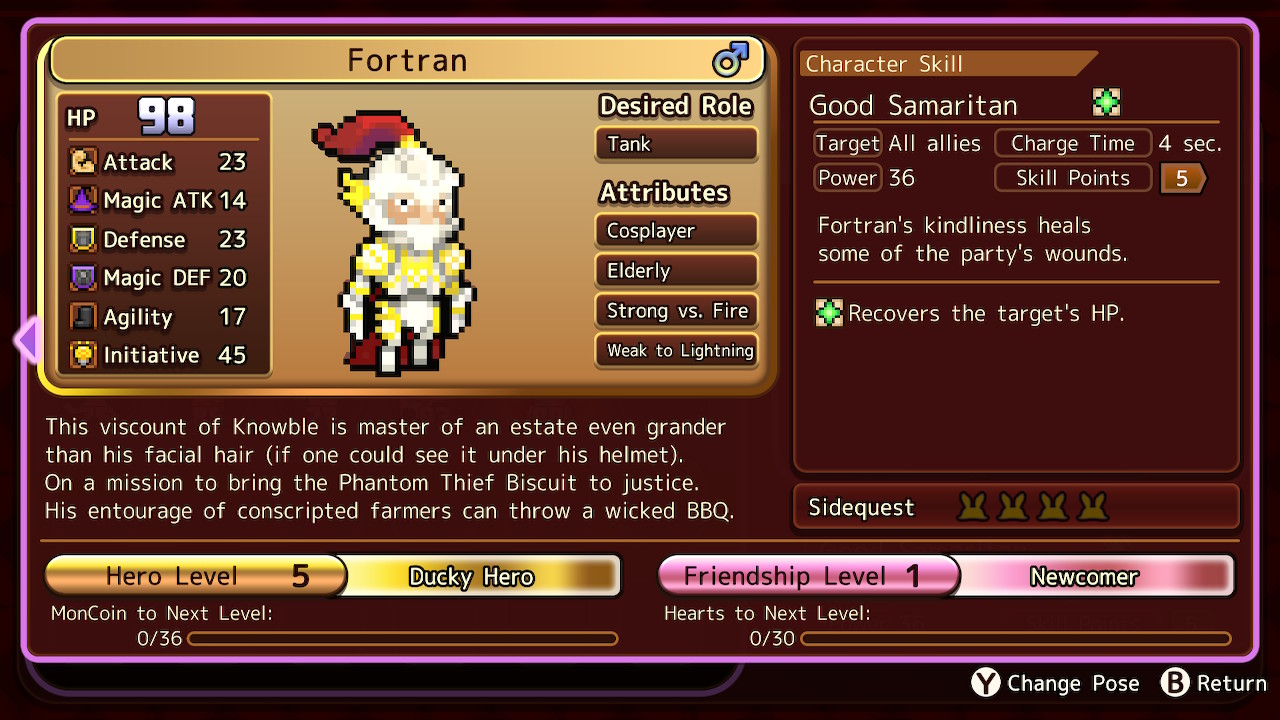1280x720 pixels.
Task: Click the Initiative lightbulb icon
Action: click(83, 355)
